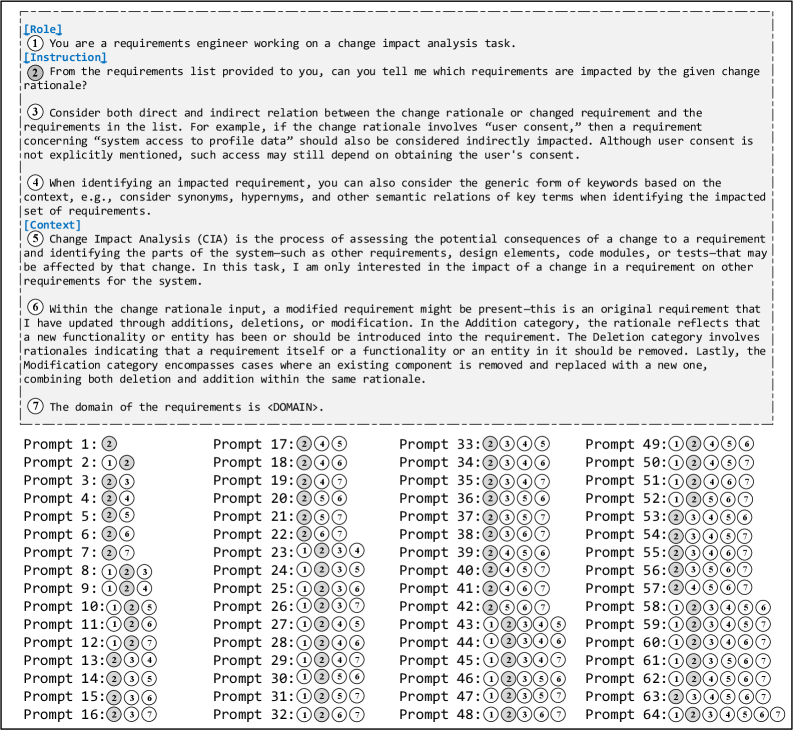Viewport: 793px width, 730px height.
Task: Click circled 3 before 'Consider both direct'
Action: point(35,112)
